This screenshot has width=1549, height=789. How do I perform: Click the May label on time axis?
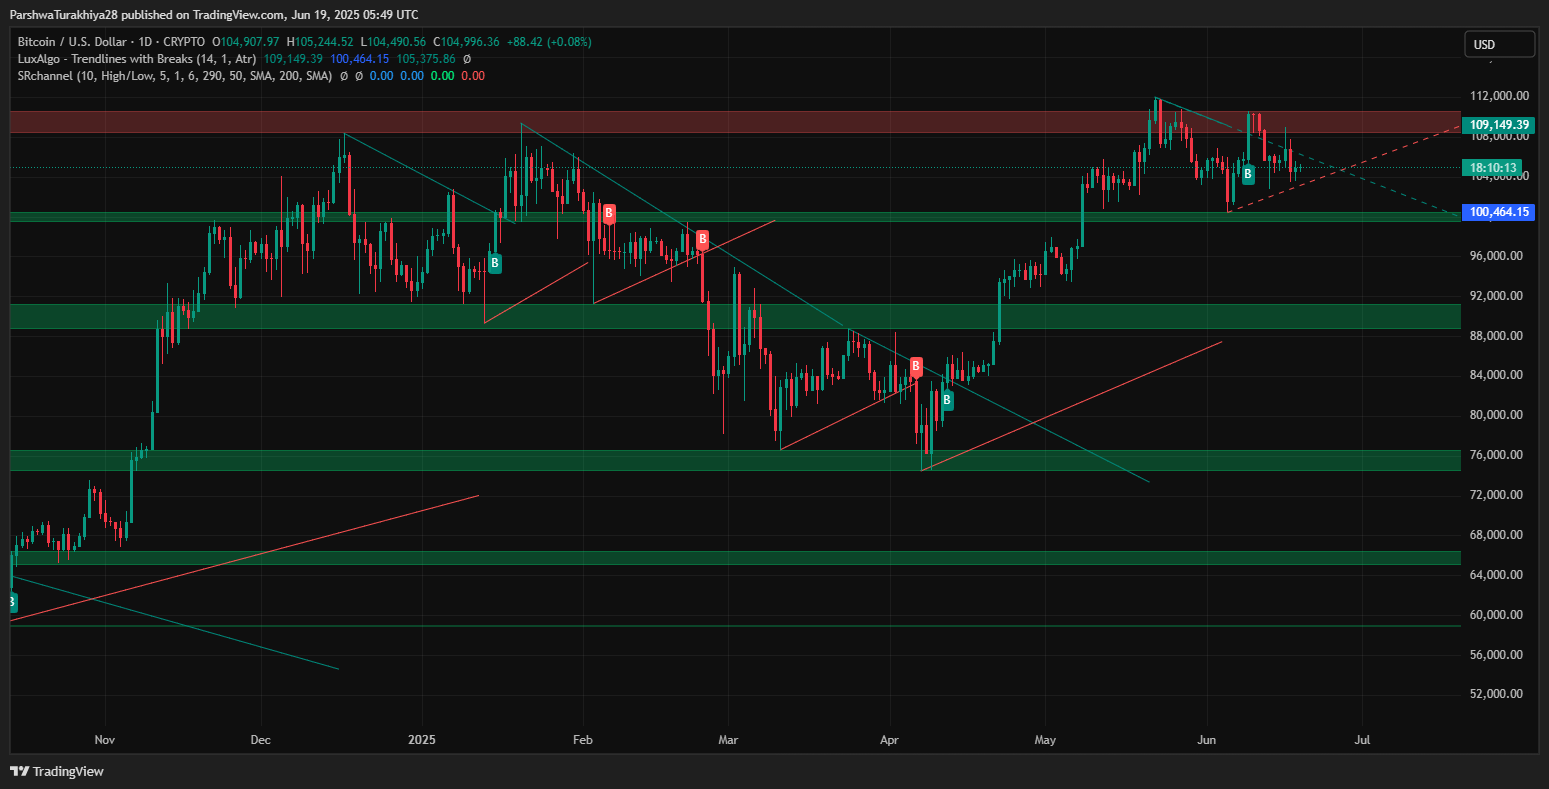click(1045, 741)
